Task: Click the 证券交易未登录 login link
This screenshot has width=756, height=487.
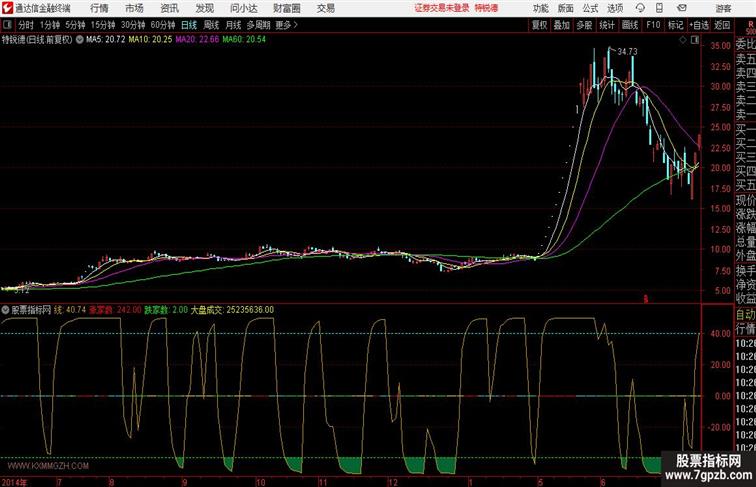Action: click(442, 8)
